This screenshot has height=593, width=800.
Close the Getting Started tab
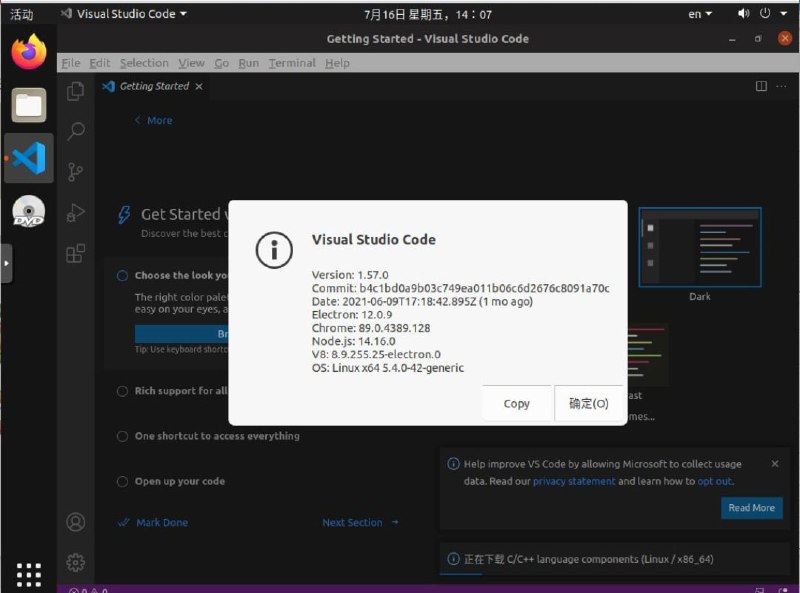[199, 87]
